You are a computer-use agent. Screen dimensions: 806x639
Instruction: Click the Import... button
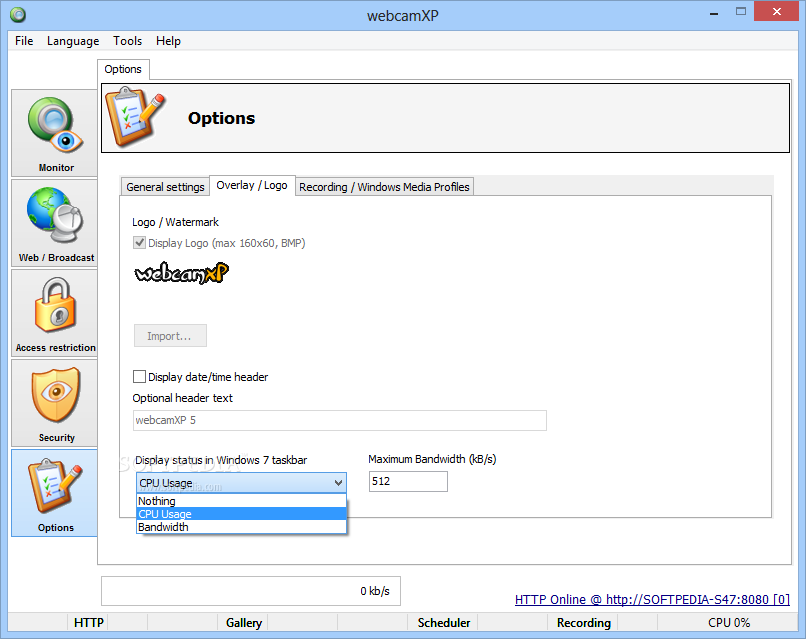(x=170, y=336)
